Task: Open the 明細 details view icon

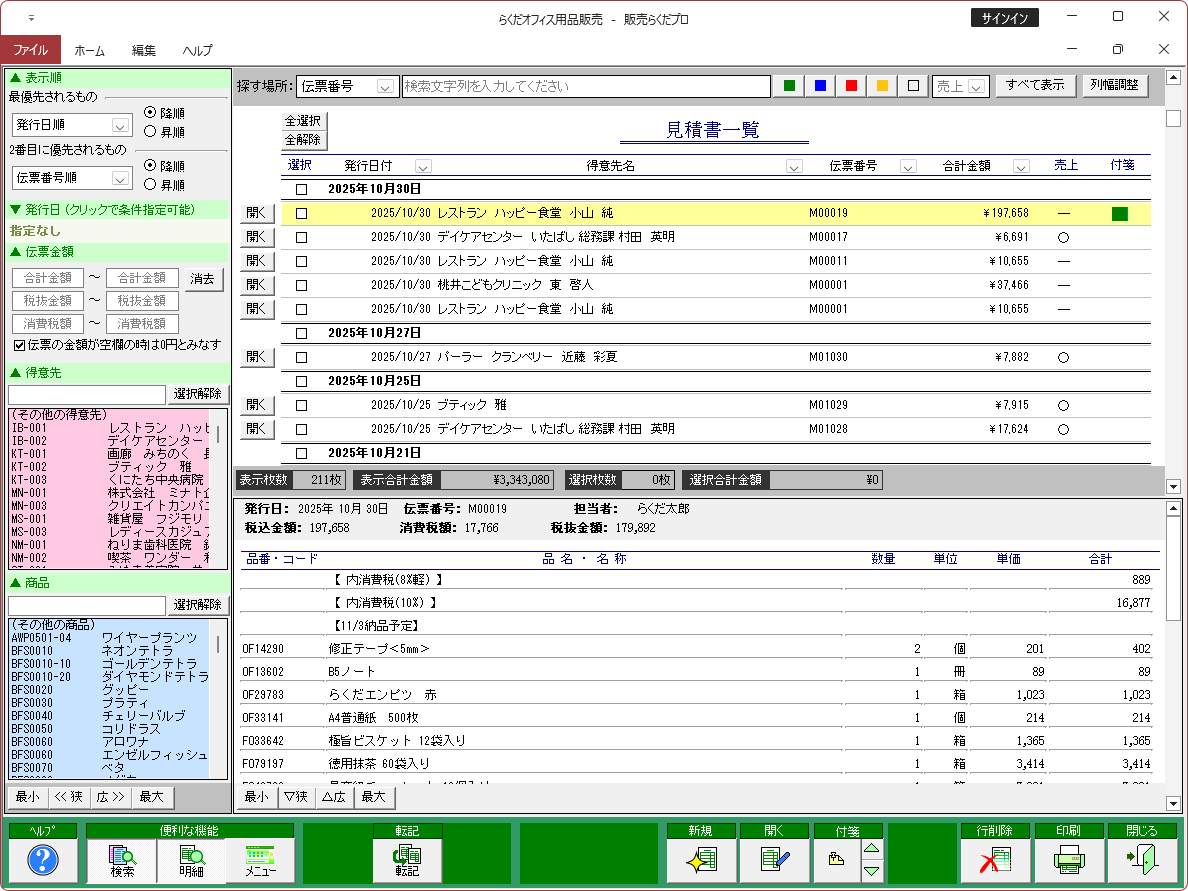Action: pyautogui.click(x=191, y=860)
